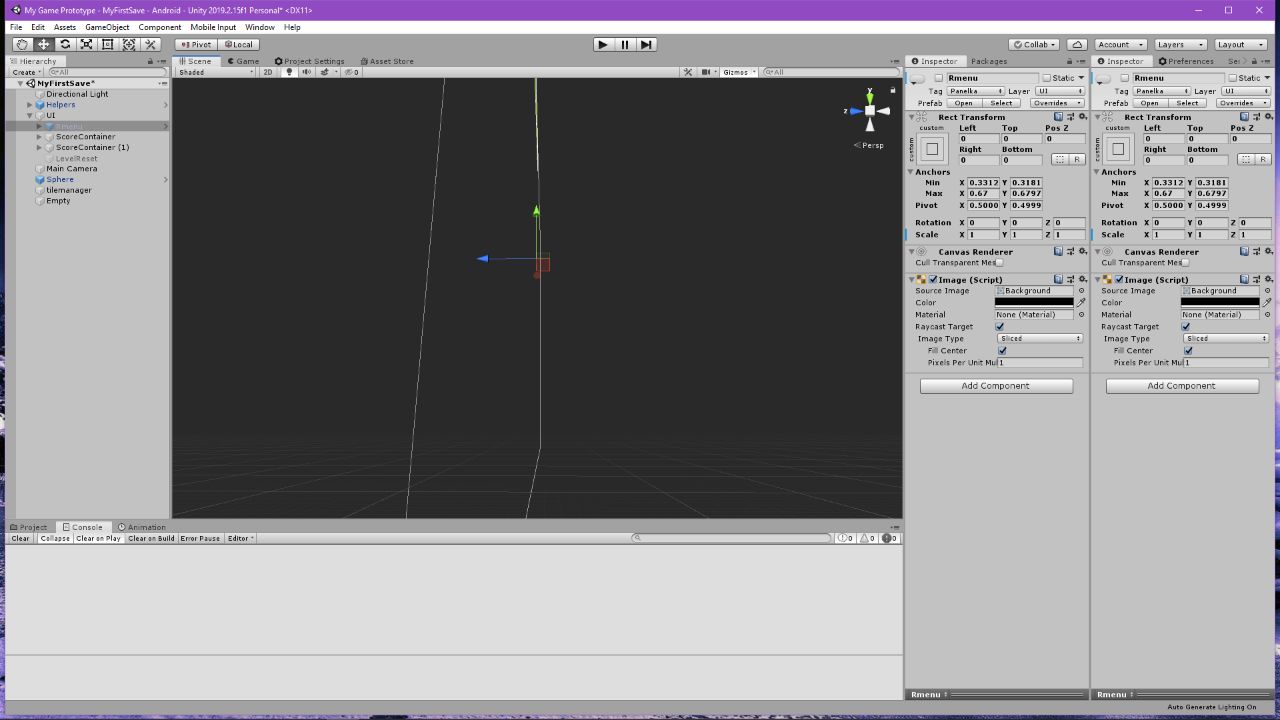
Task: Open the Color swatch in the Inspector beside Packages
Action: tap(1034, 302)
